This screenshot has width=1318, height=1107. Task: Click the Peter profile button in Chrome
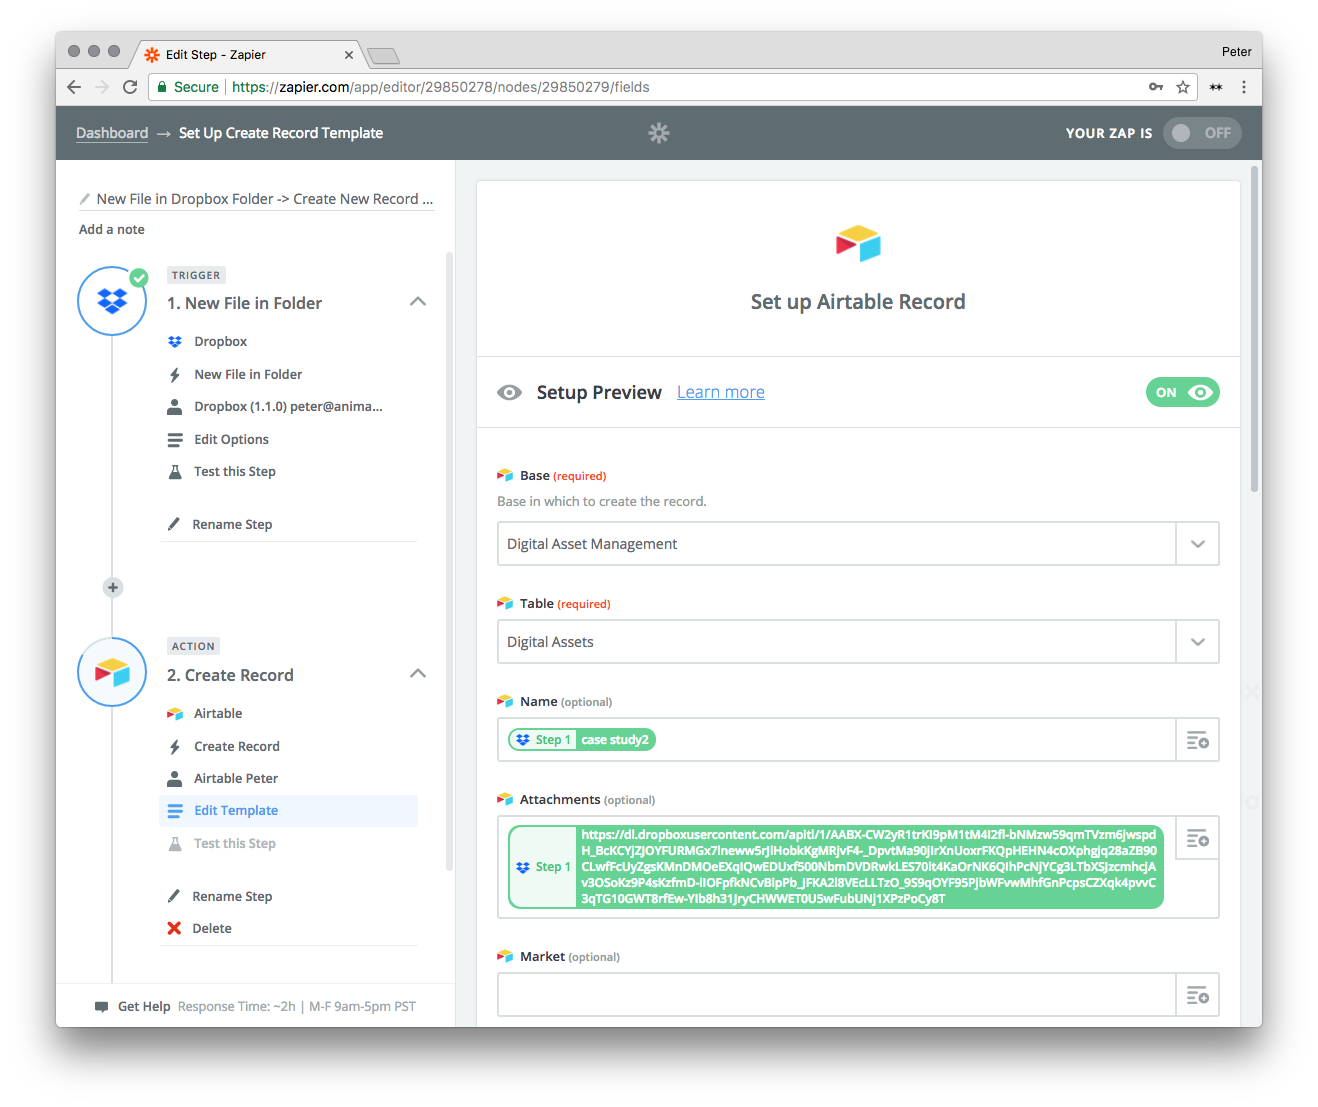(1236, 52)
